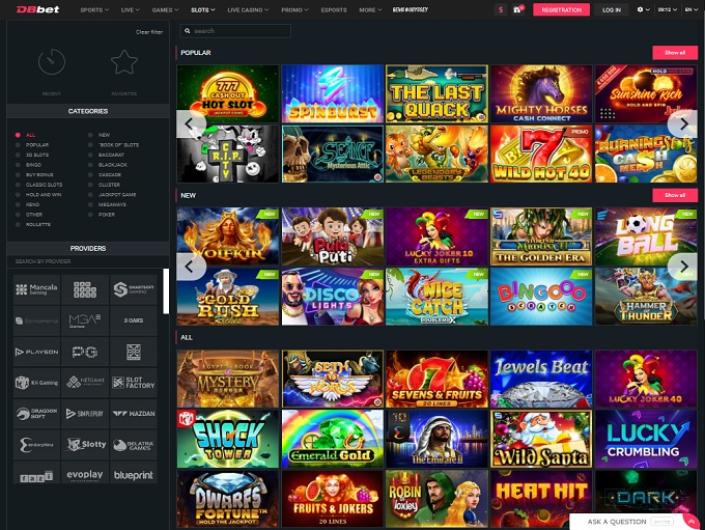
Task: Click the Registration button
Action: pyautogui.click(x=561, y=10)
